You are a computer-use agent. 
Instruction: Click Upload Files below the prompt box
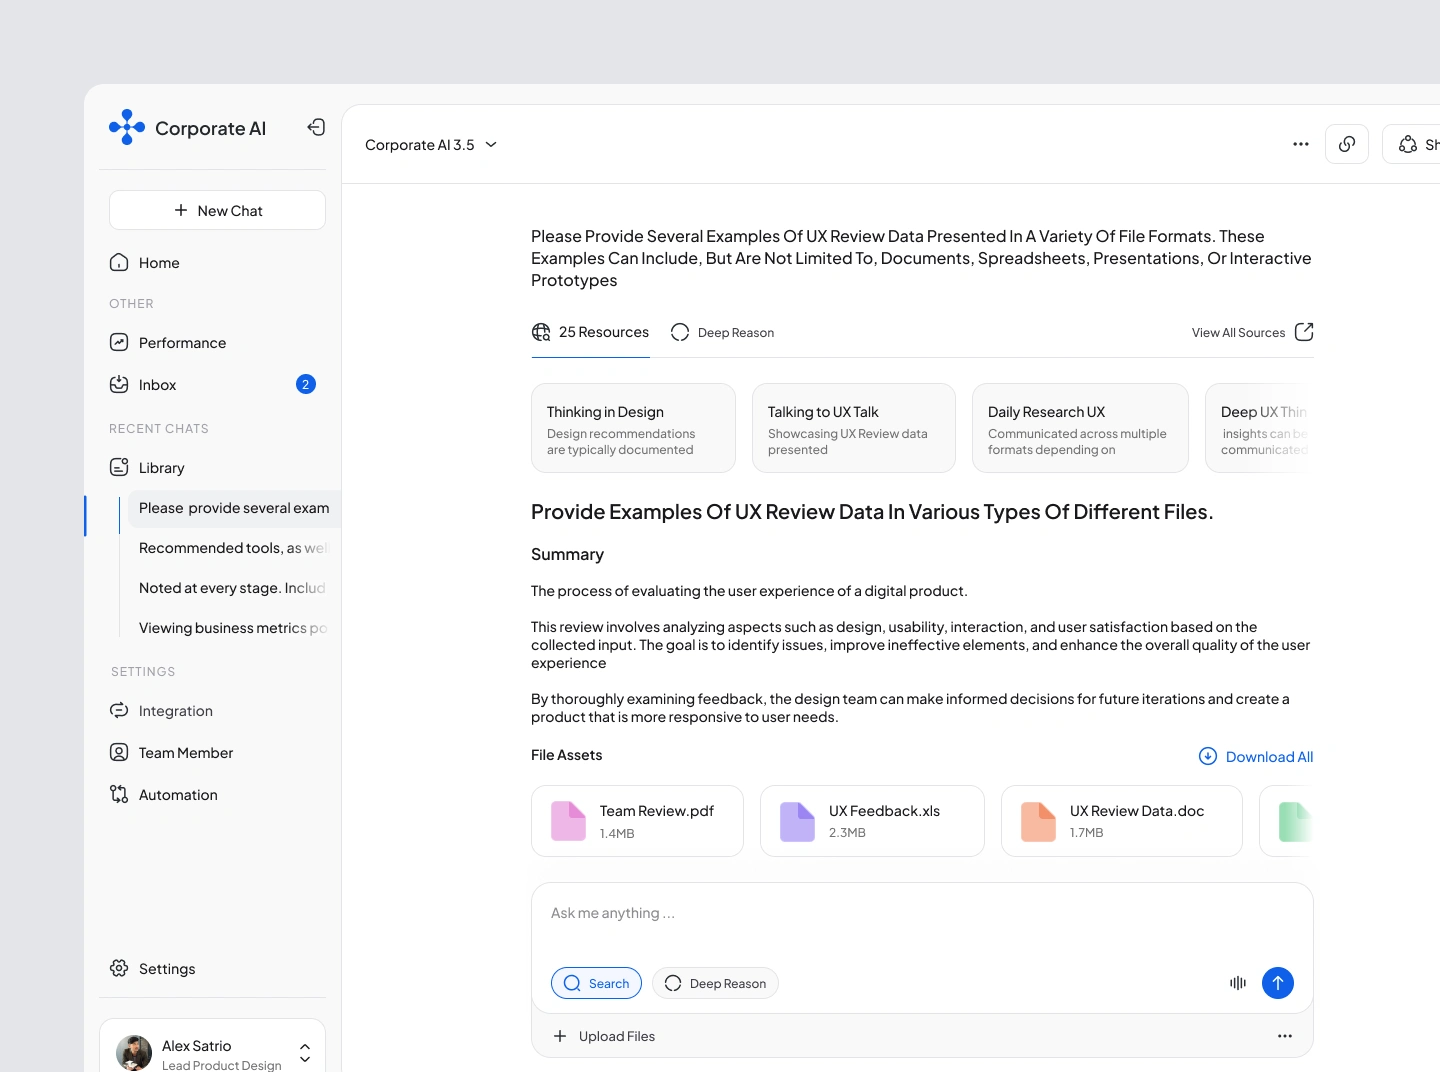click(x=605, y=1036)
